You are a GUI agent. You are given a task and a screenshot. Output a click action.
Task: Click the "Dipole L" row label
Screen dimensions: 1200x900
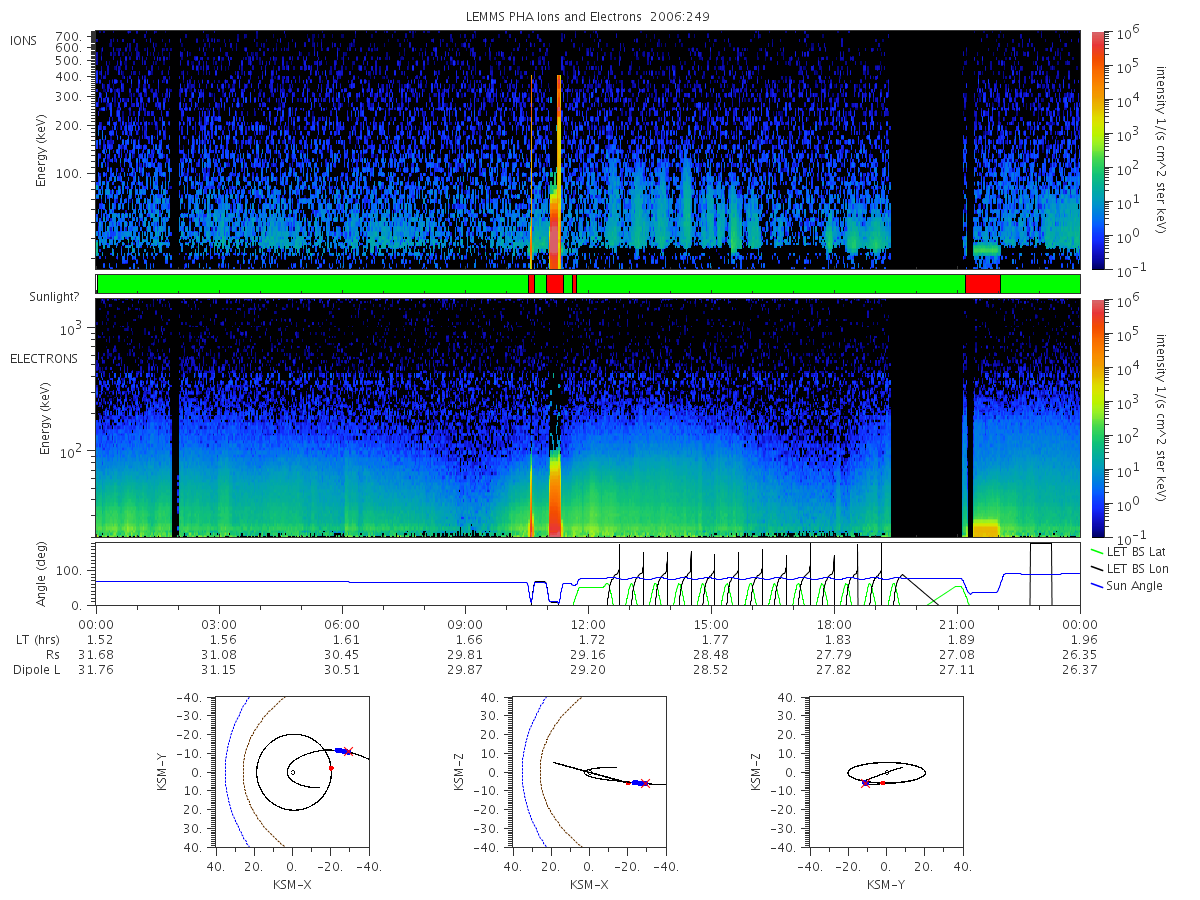point(36,670)
